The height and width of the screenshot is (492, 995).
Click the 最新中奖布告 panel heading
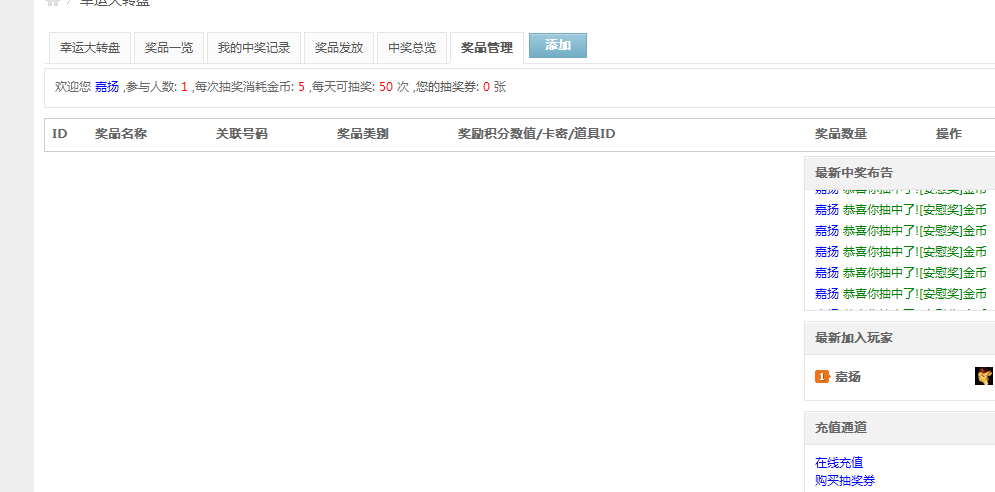pyautogui.click(x=853, y=173)
